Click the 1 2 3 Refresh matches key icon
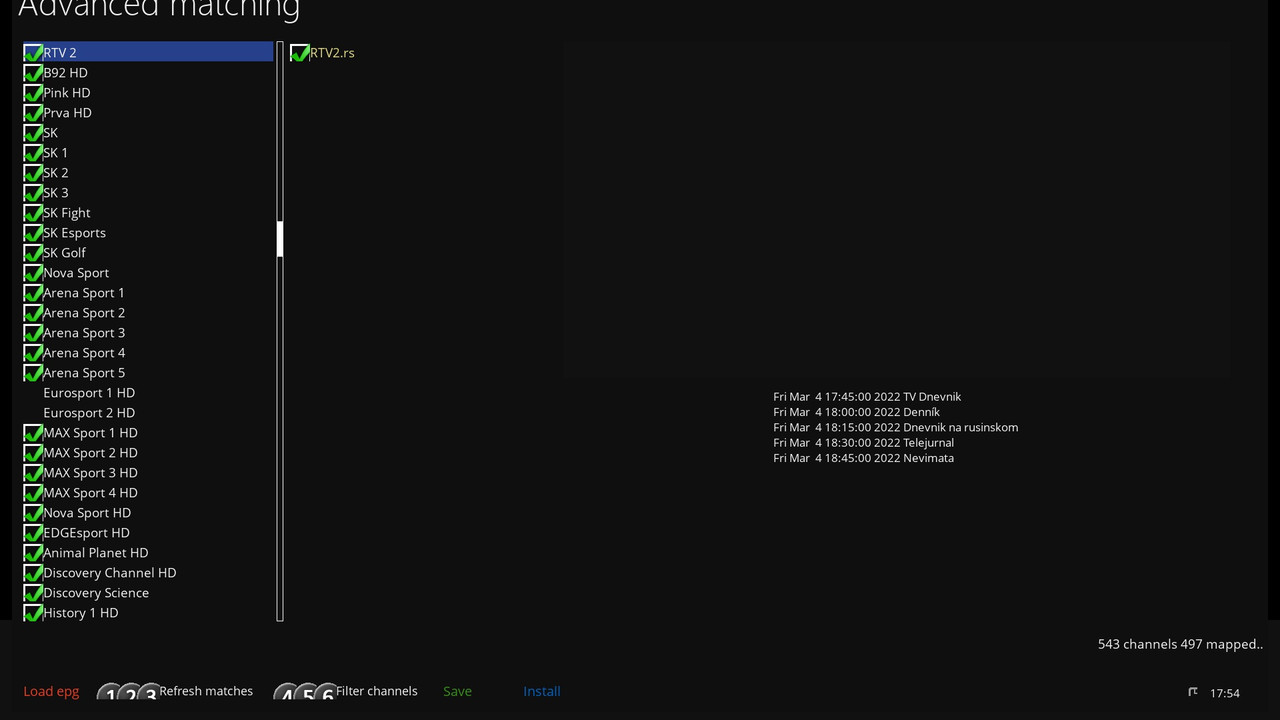This screenshot has height=720, width=1280. (128, 691)
